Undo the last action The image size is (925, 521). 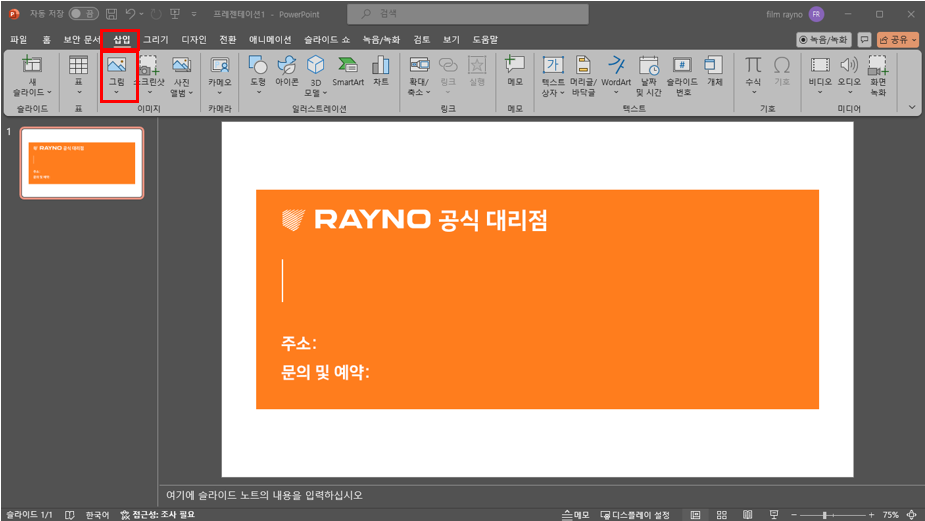[x=130, y=14]
